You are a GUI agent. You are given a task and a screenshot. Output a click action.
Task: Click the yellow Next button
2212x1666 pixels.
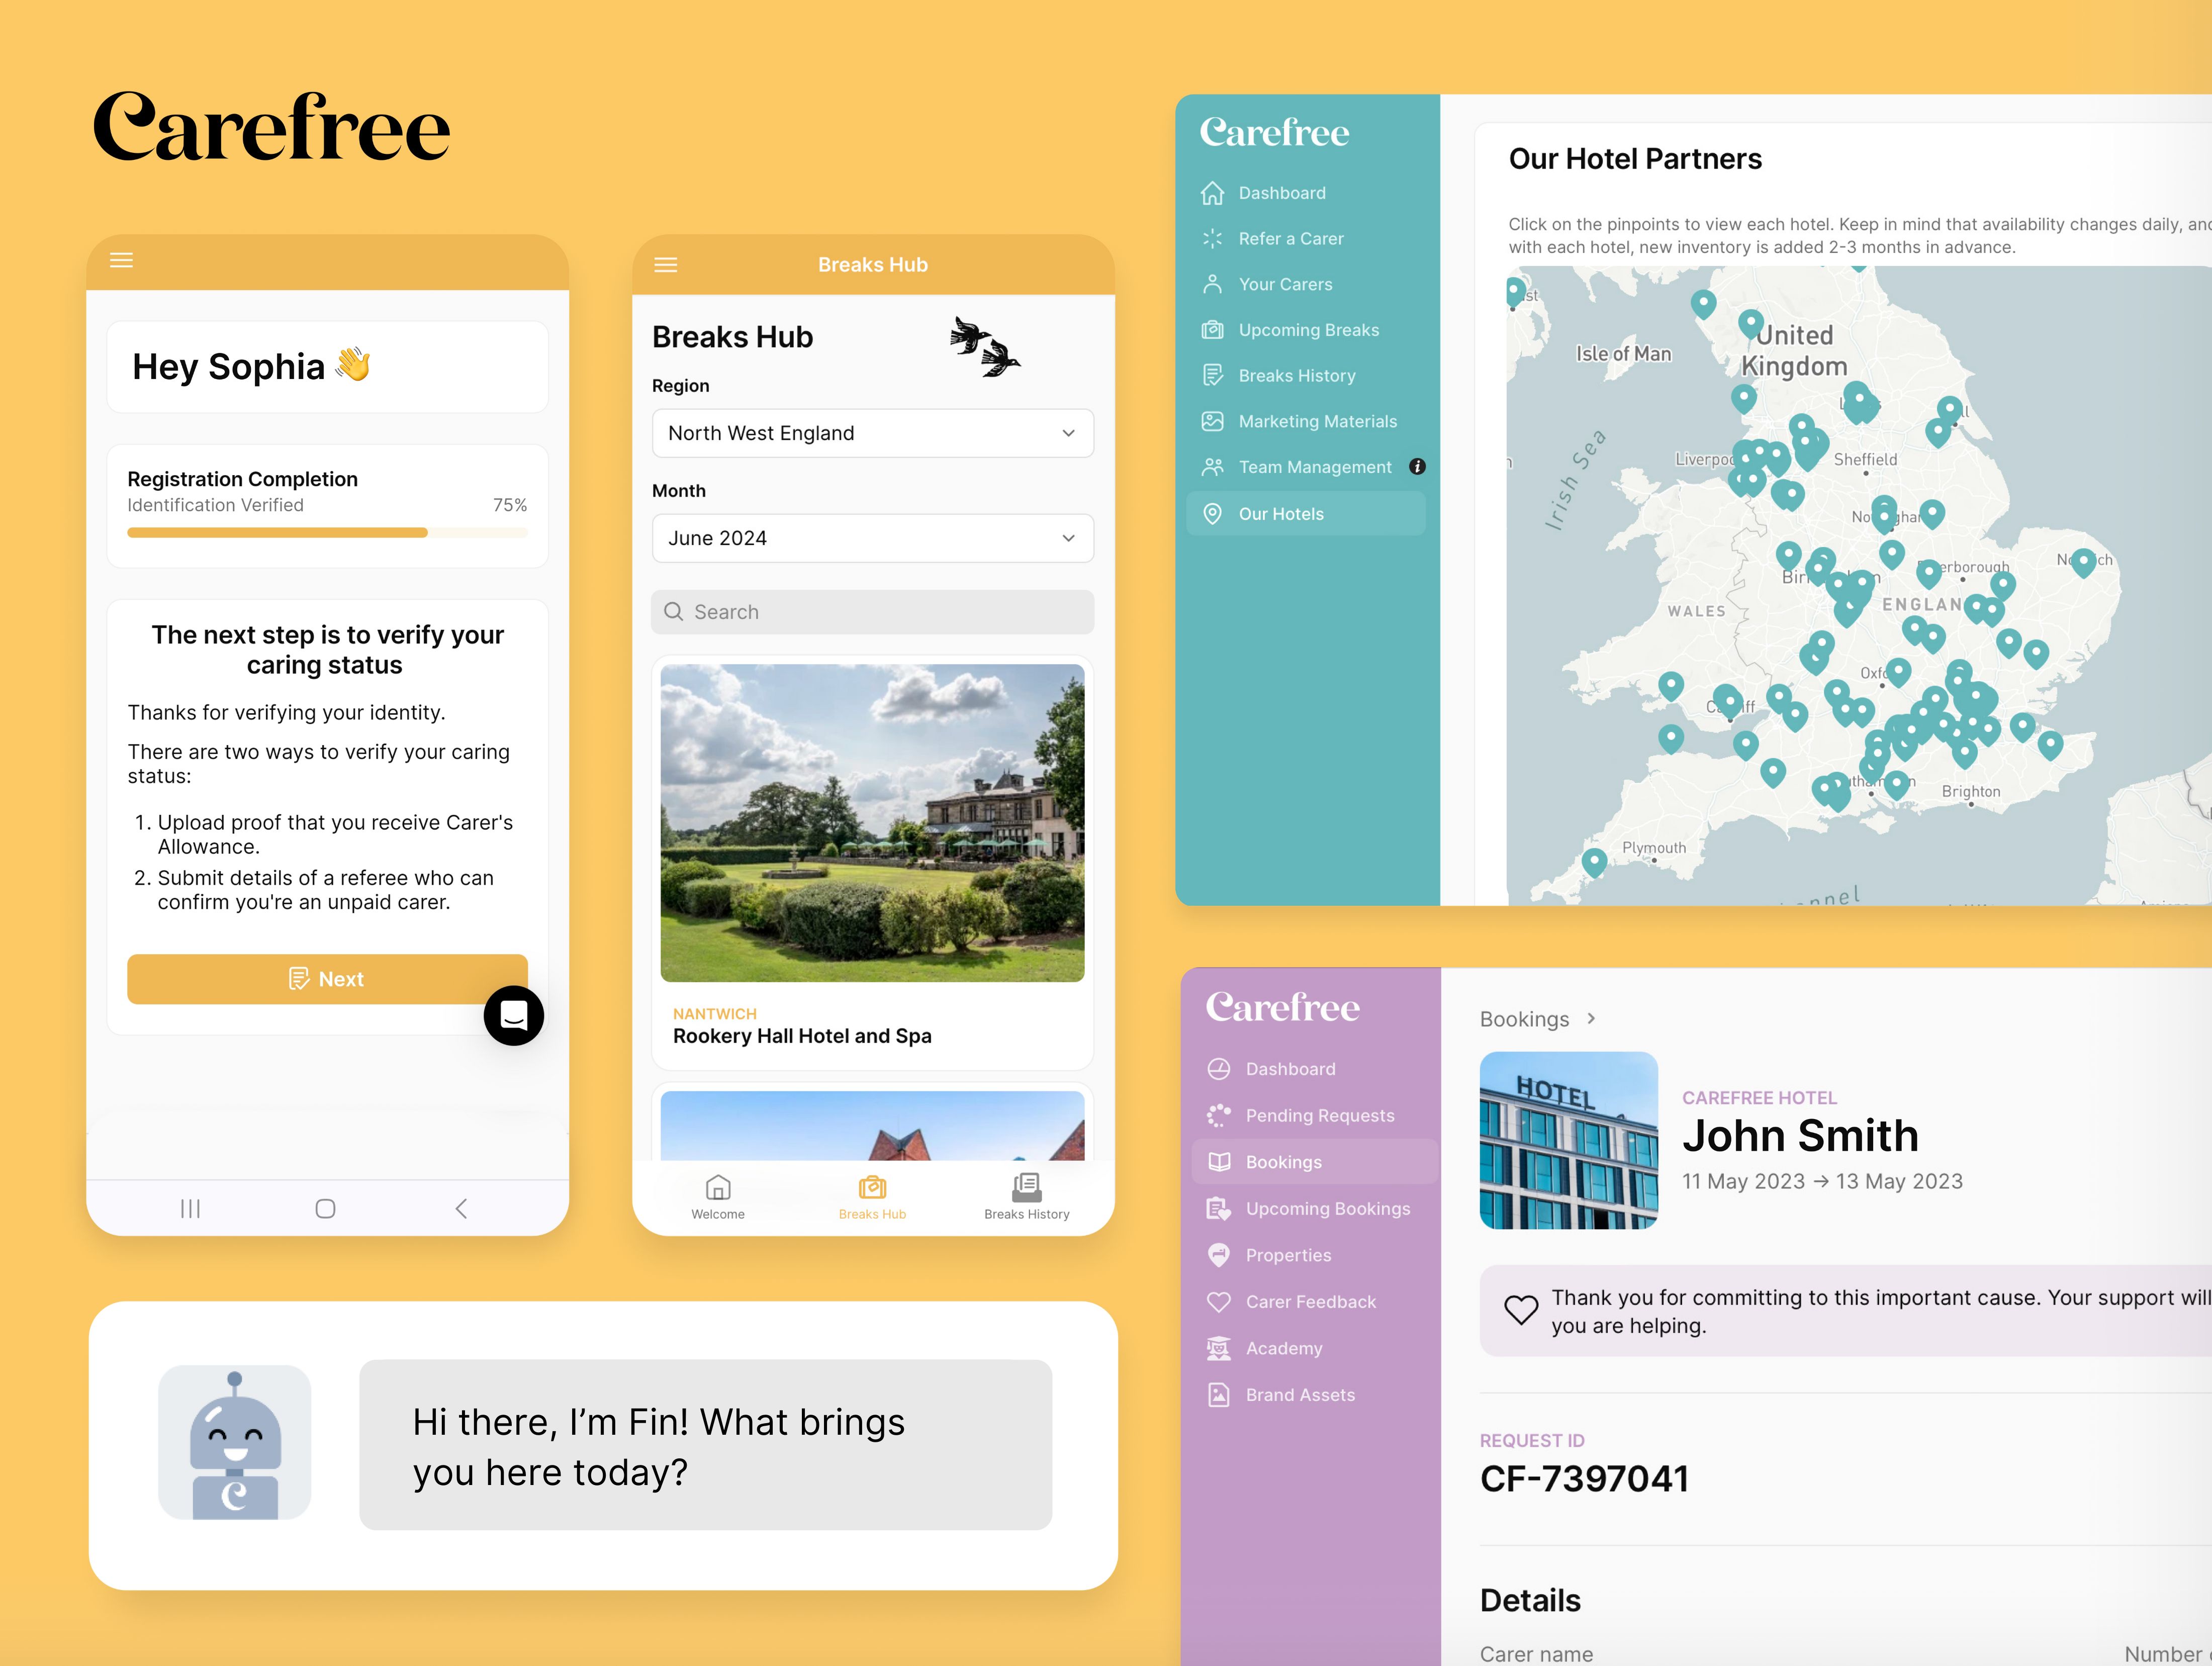(x=327, y=979)
